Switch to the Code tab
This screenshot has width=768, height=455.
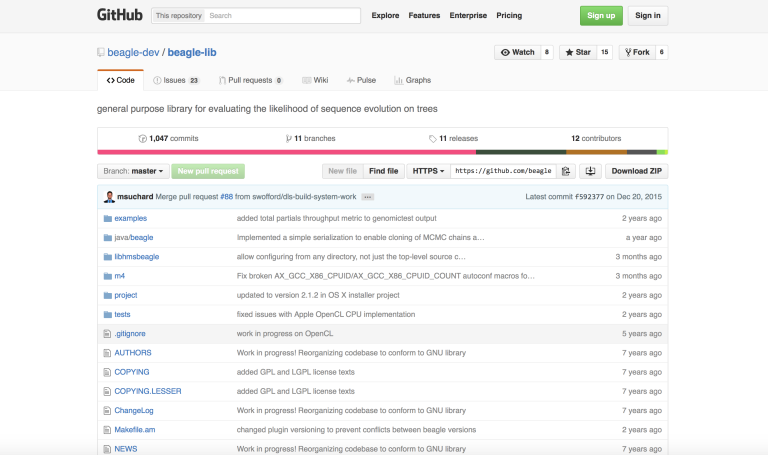click(120, 80)
